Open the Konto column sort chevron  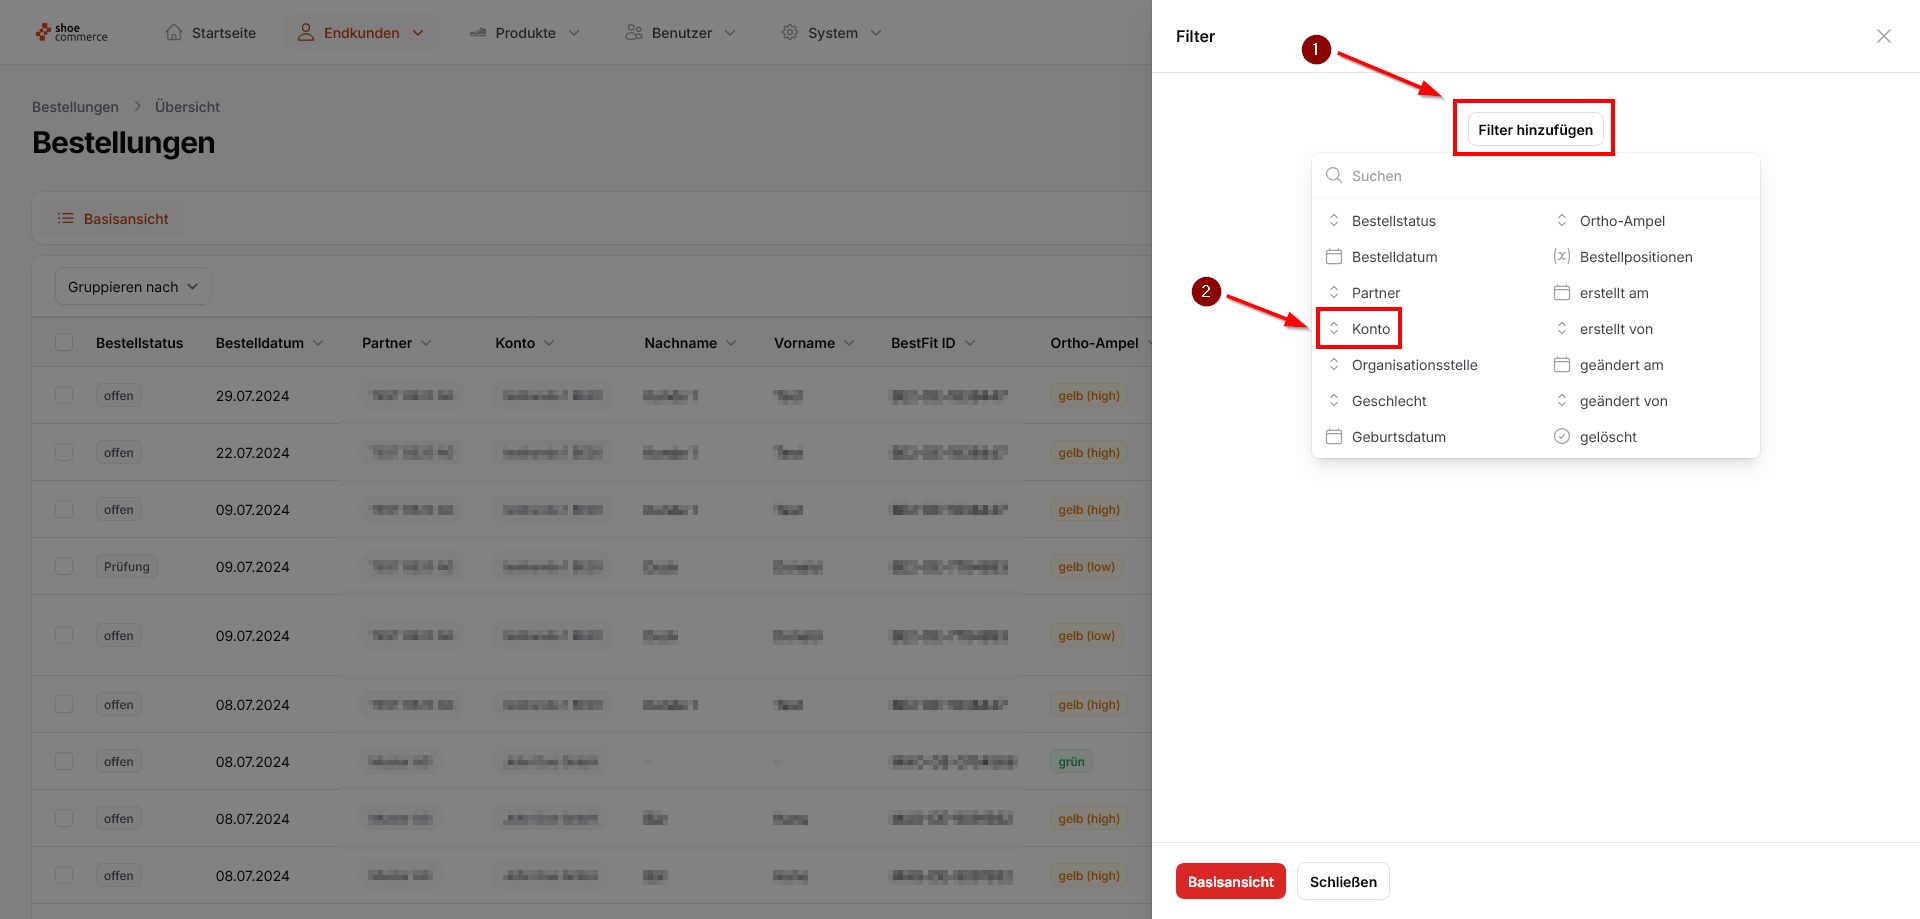point(549,343)
